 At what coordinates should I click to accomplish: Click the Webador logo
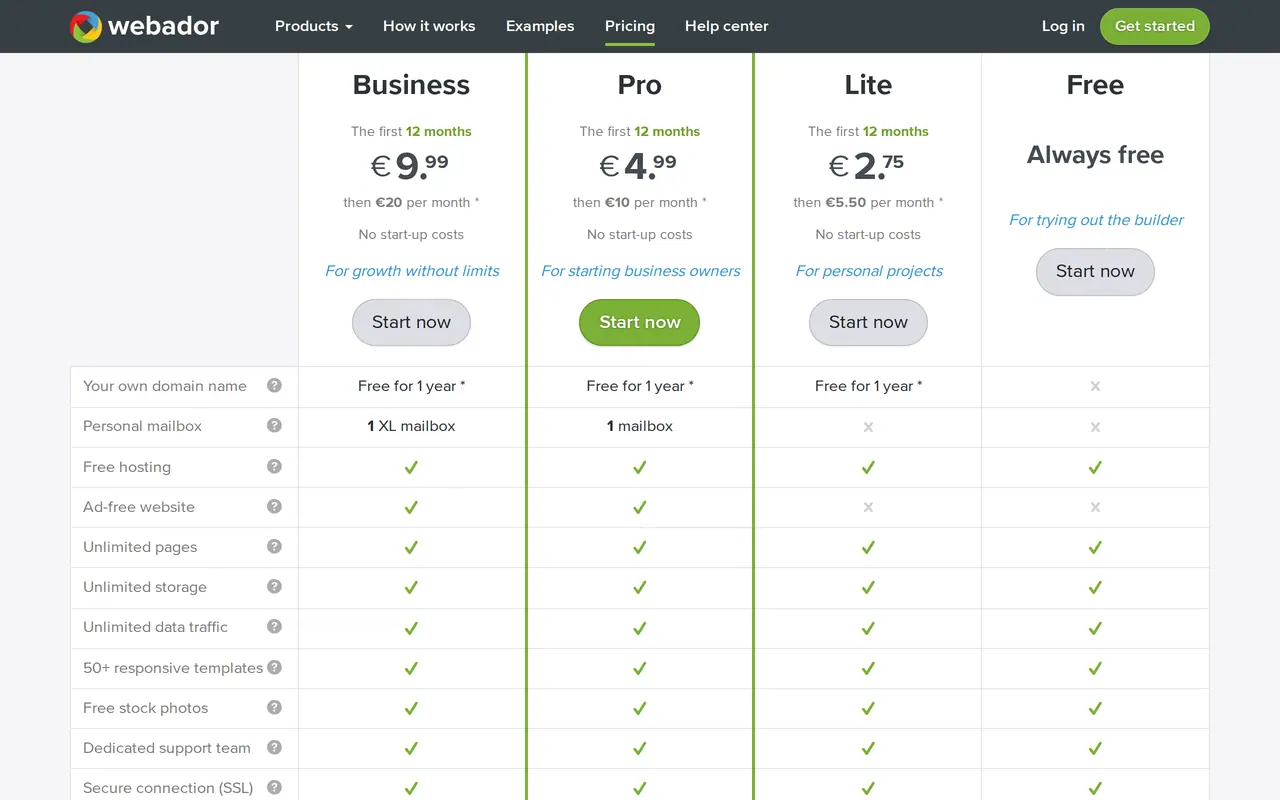145,26
